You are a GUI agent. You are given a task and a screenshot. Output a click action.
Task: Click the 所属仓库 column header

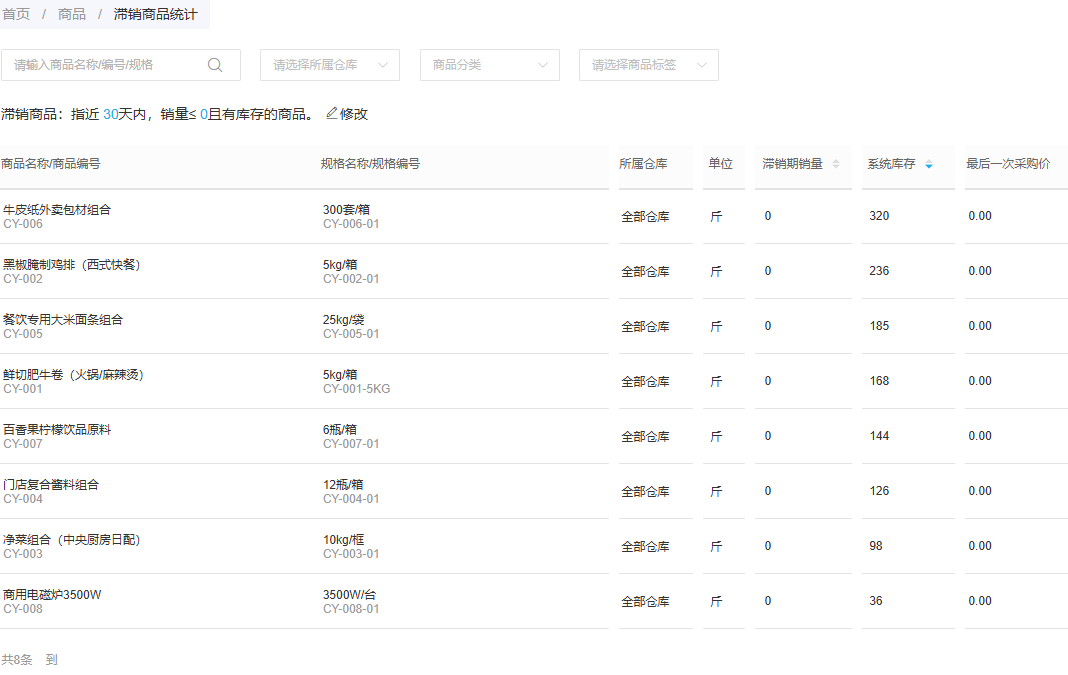[643, 163]
